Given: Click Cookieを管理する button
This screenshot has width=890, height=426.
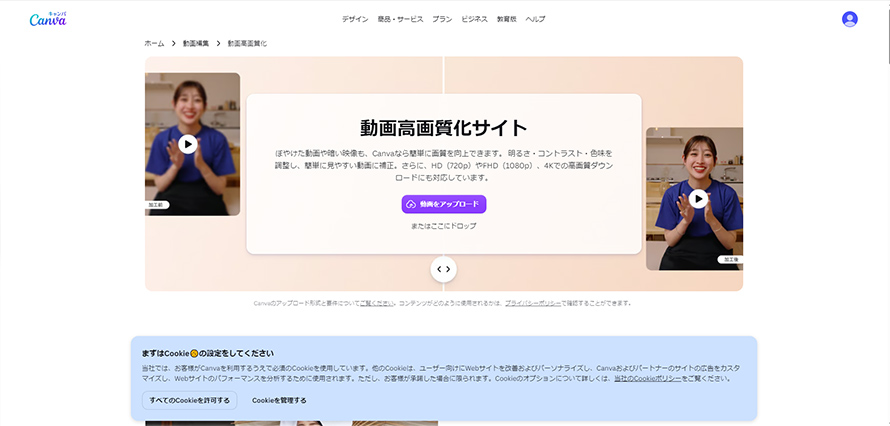Looking at the screenshot, I should pyautogui.click(x=279, y=400).
